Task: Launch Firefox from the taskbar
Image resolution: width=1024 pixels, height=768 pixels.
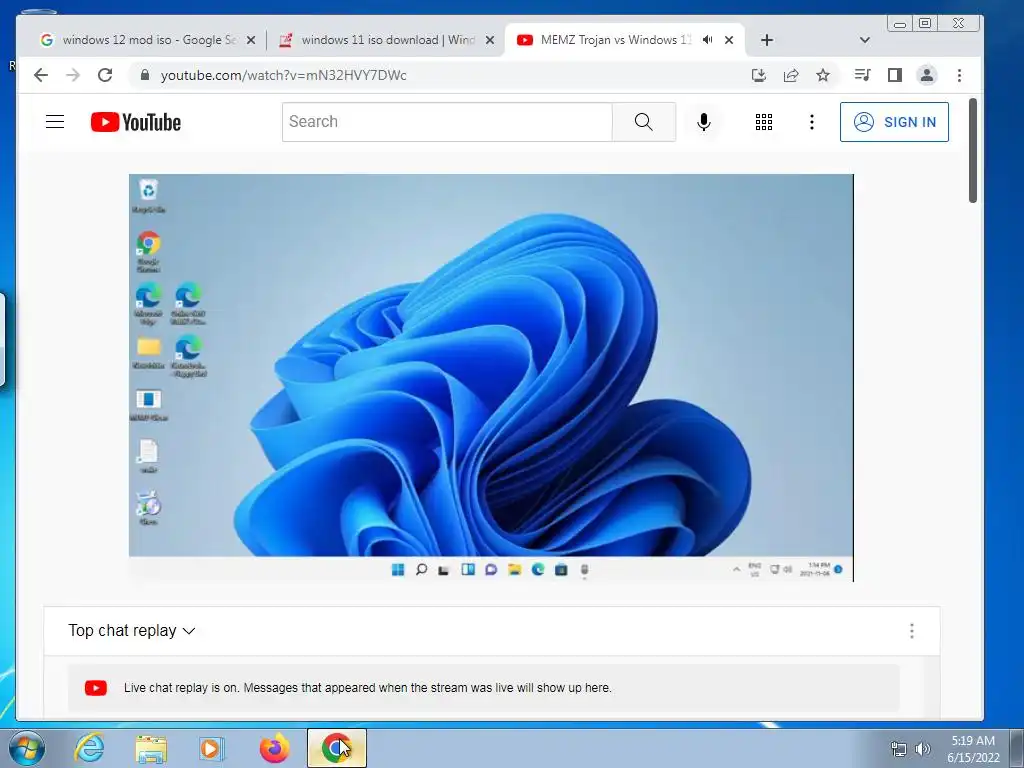Action: point(274,748)
